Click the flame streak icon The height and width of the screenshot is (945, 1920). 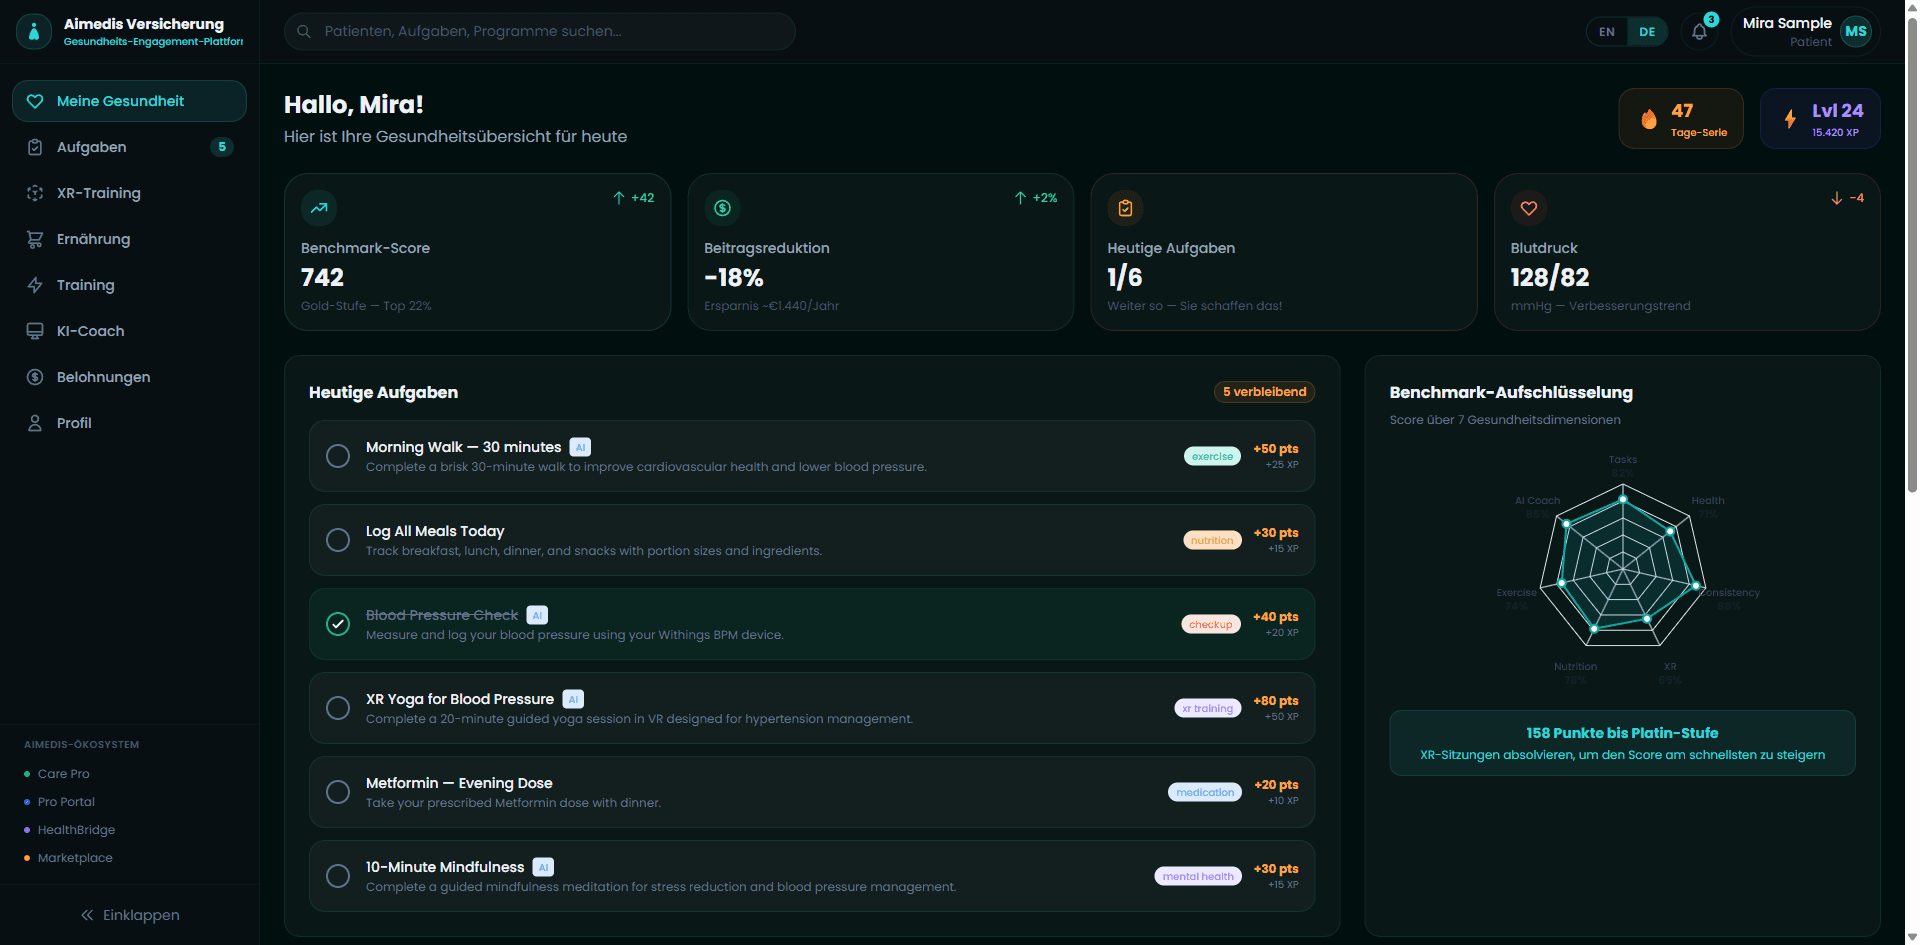coord(1649,119)
